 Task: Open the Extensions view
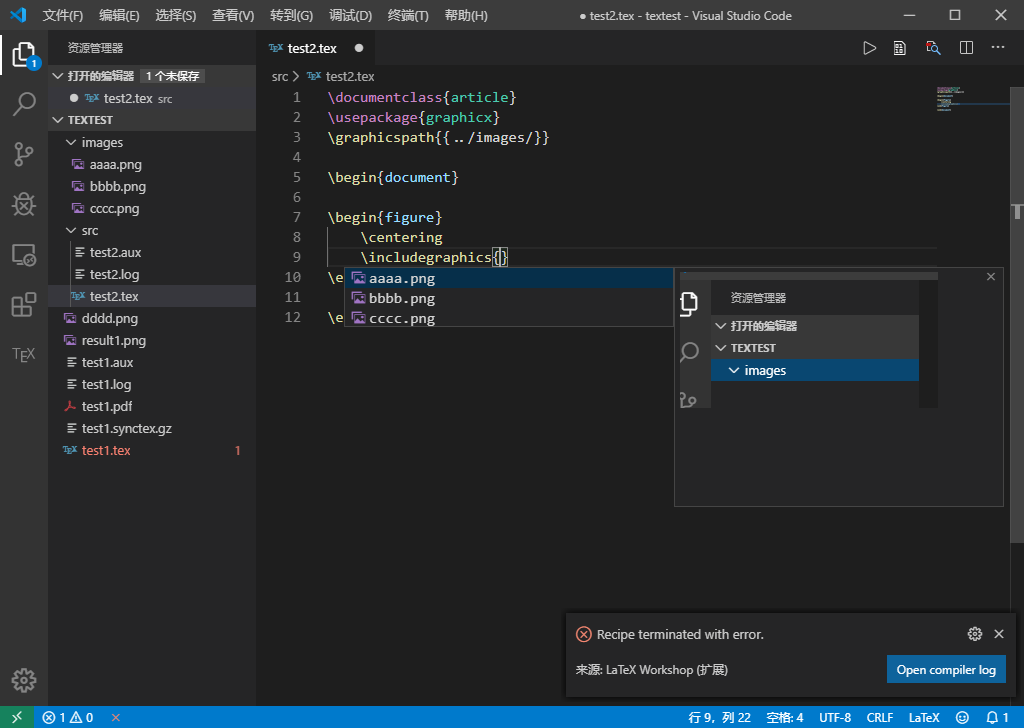pos(24,305)
